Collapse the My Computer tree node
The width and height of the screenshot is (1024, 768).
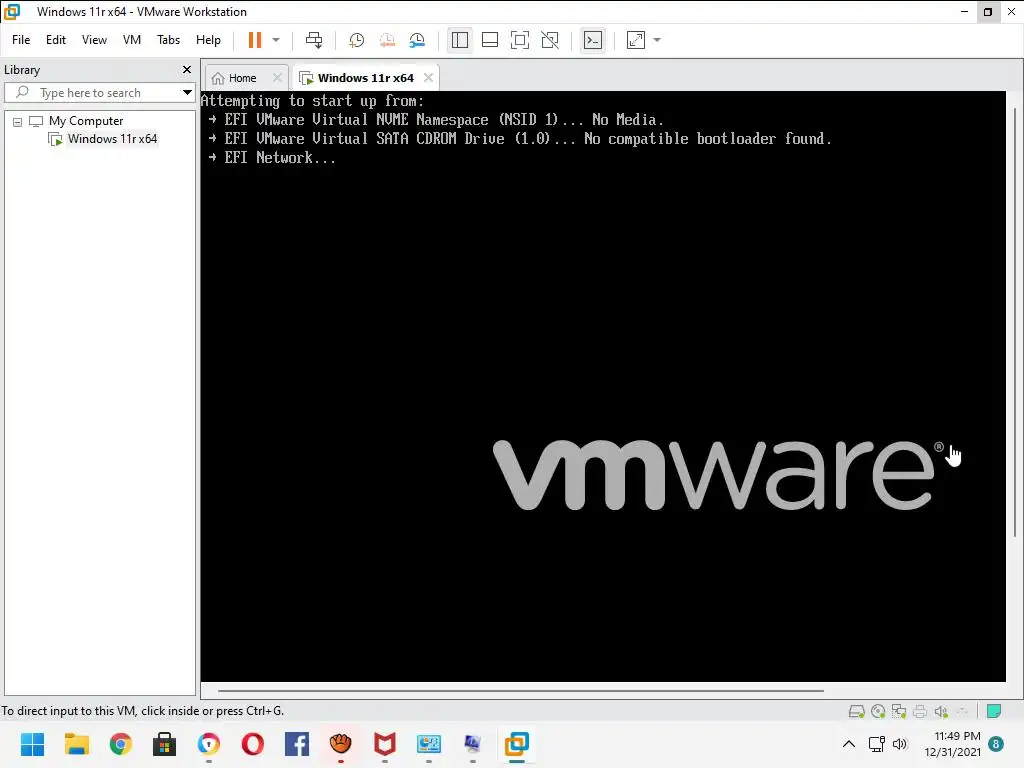click(18, 122)
